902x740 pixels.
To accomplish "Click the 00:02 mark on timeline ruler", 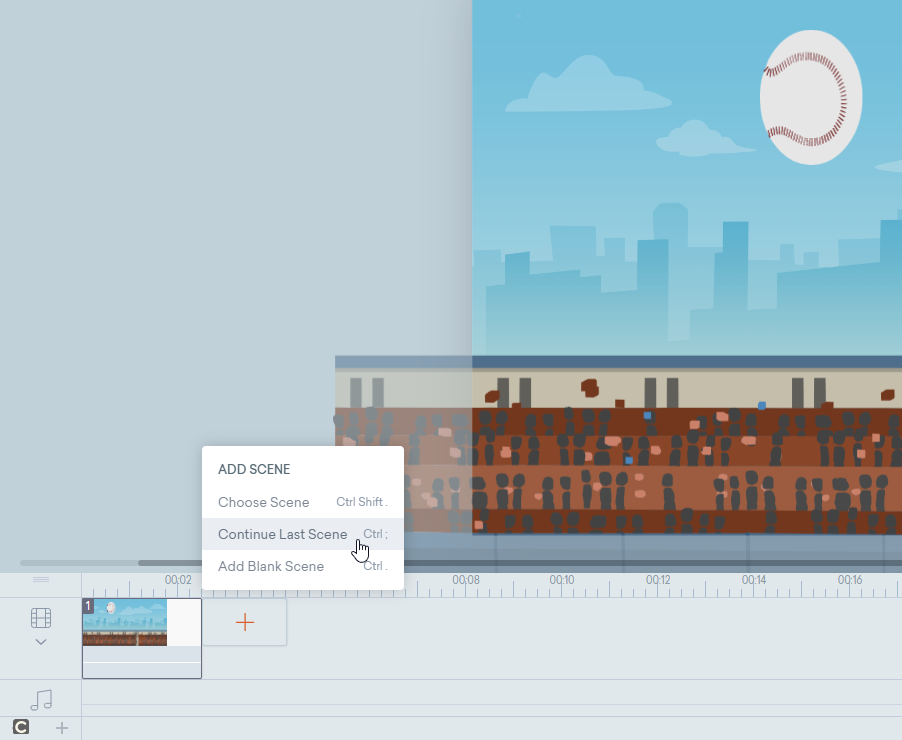I will pyautogui.click(x=178, y=580).
